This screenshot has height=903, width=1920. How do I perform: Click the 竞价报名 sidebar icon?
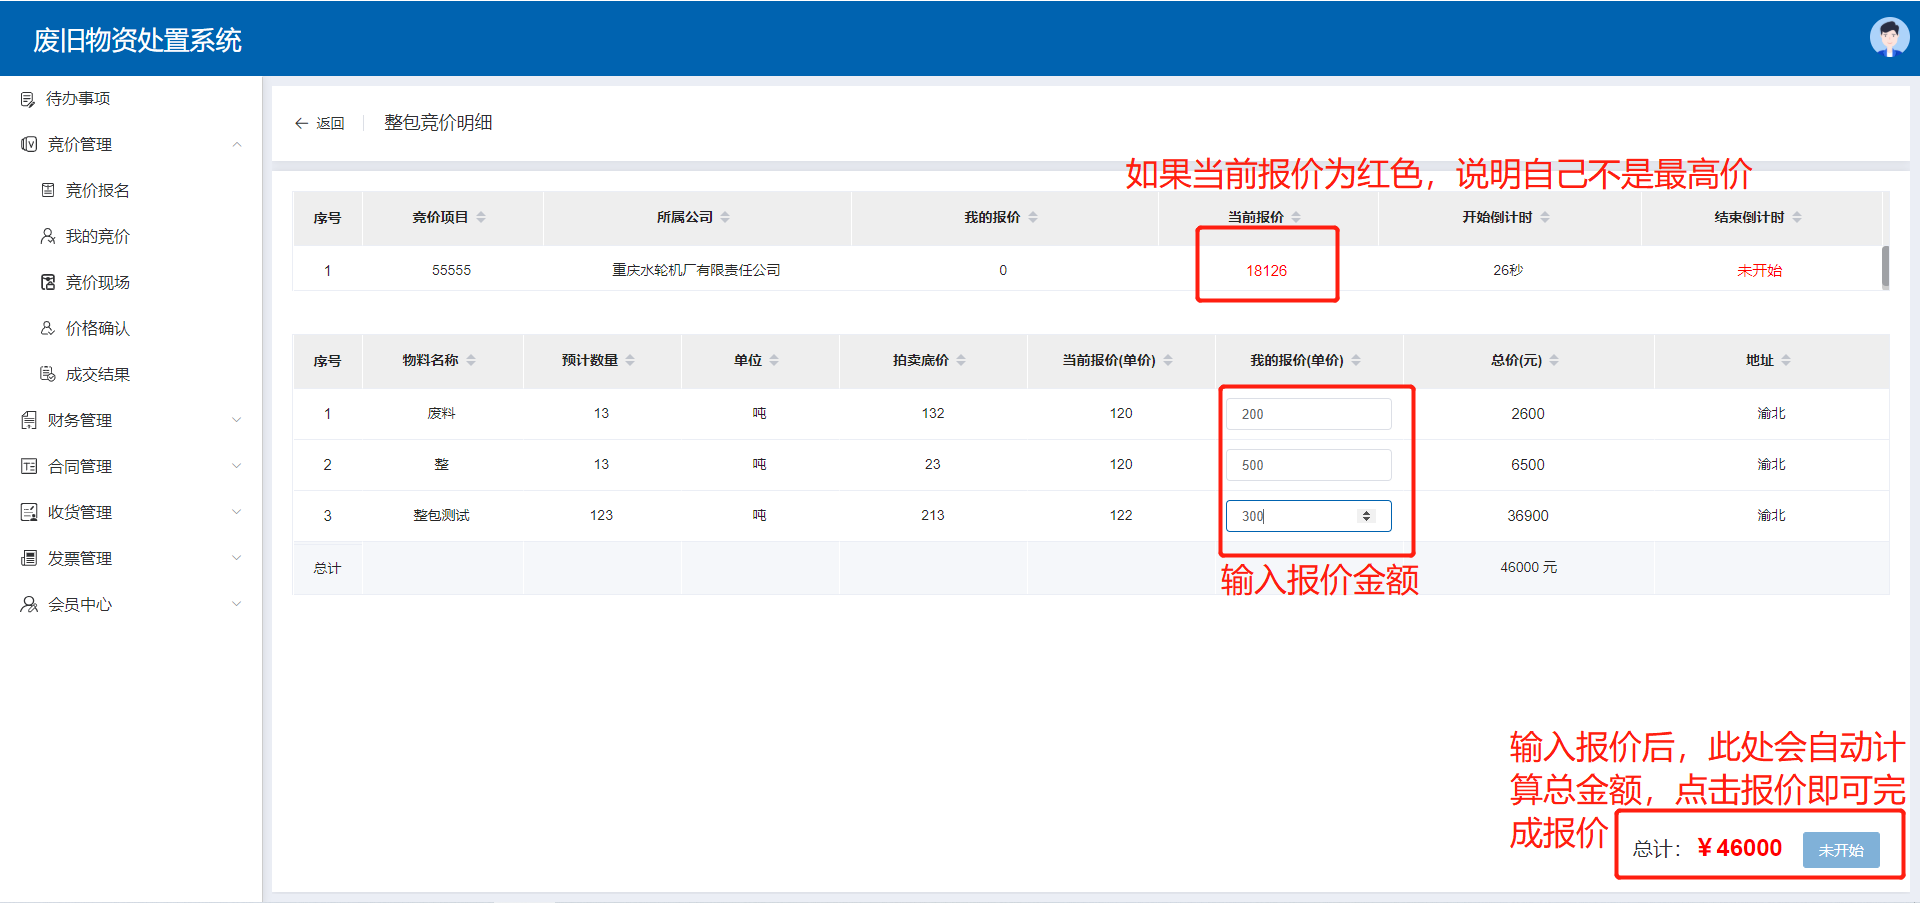[x=48, y=190]
